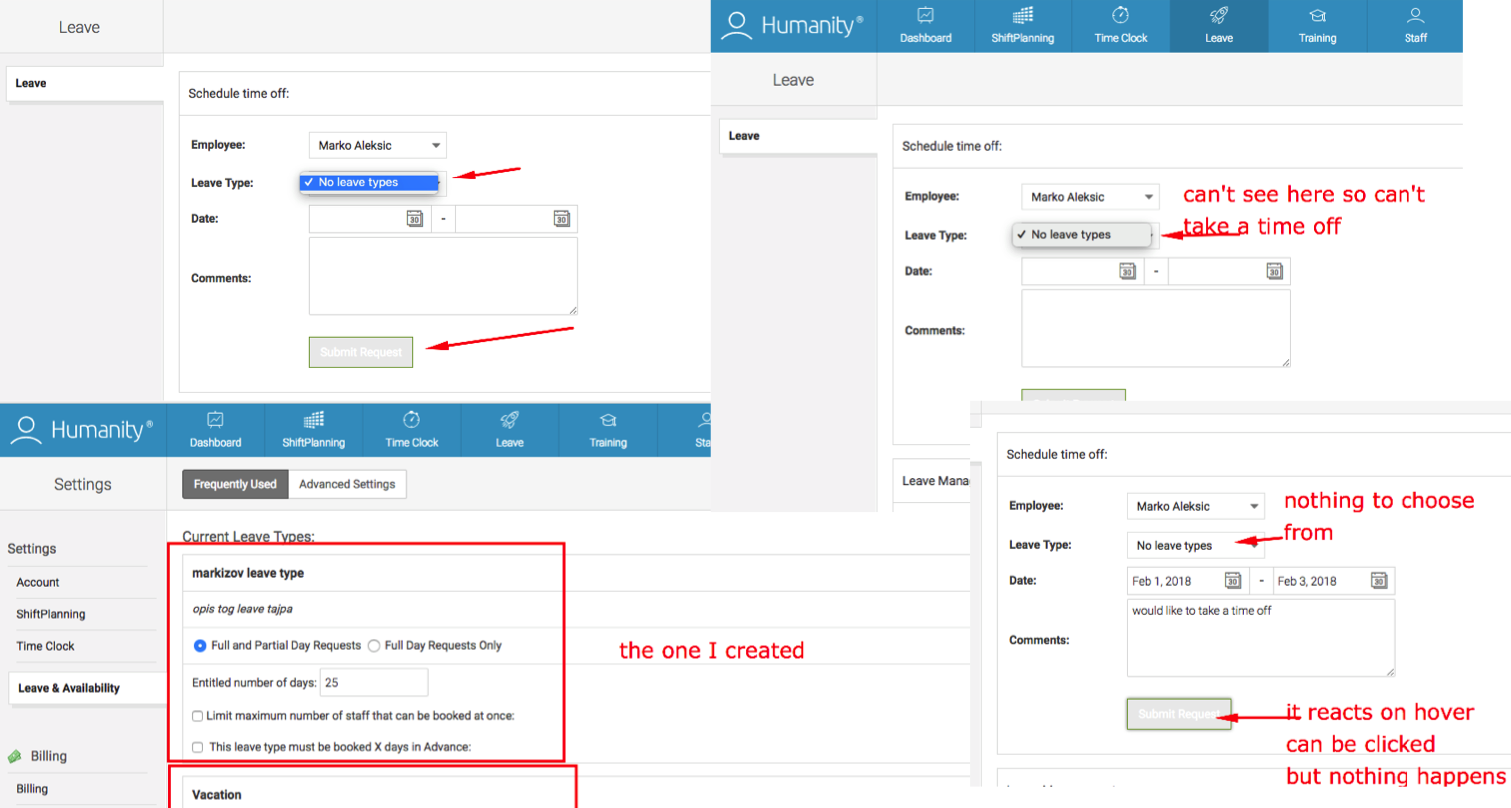1511x808 pixels.
Task: Open end date calendar icon under the Humanity Leave header
Action: pos(1275,271)
